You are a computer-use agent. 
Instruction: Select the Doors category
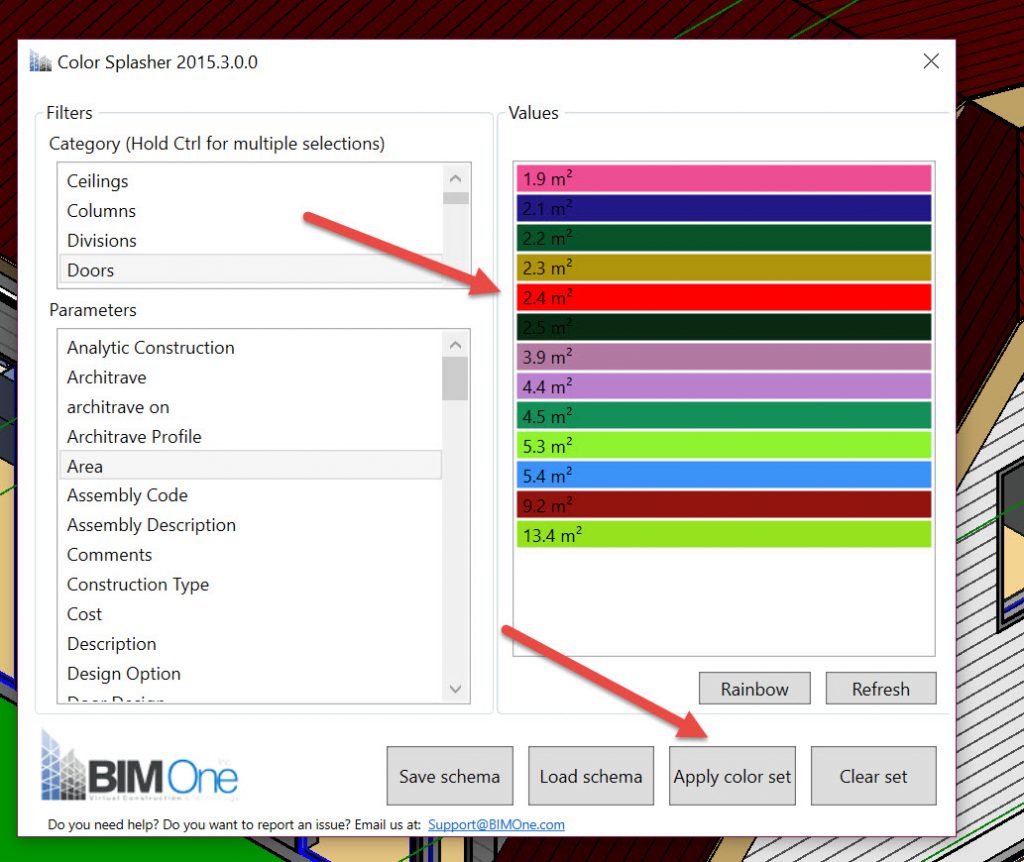pyautogui.click(x=90, y=270)
